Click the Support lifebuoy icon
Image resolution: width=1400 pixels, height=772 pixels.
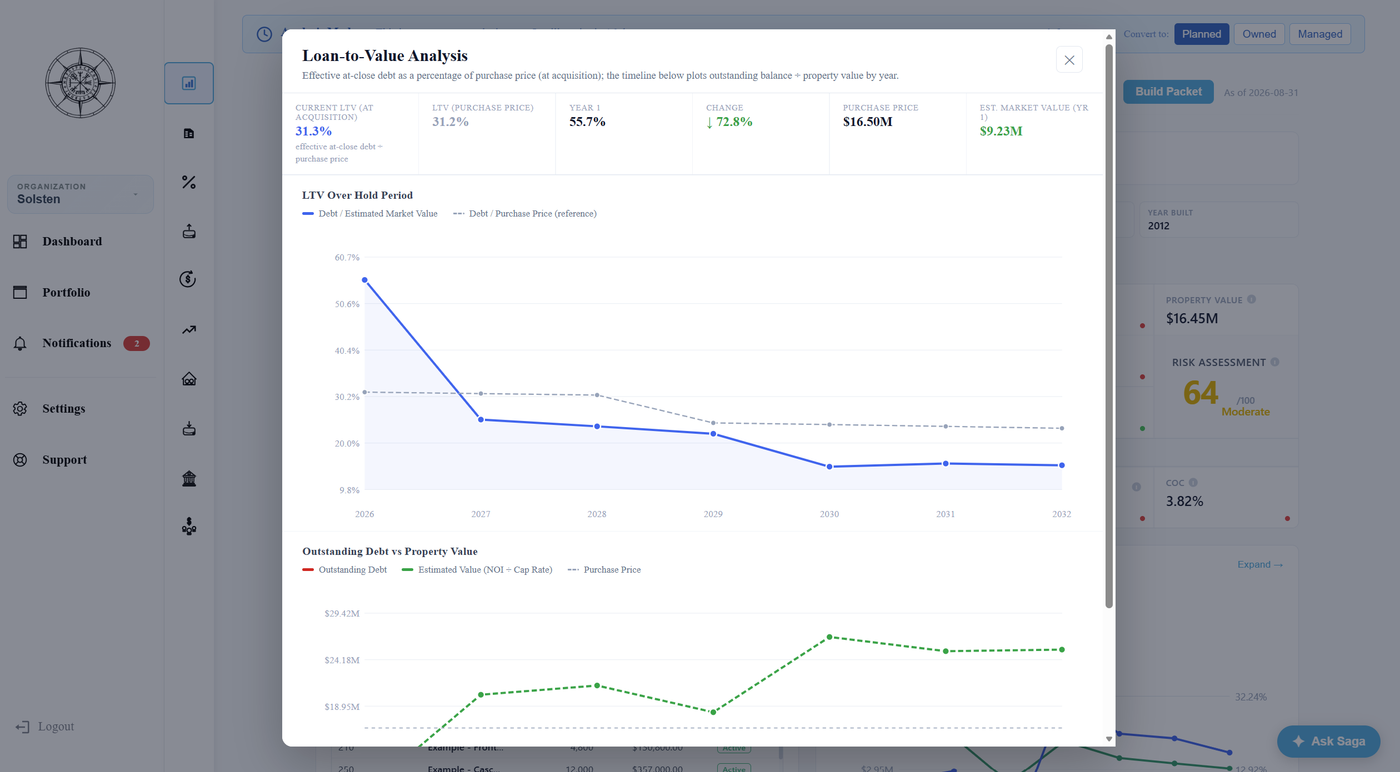pyautogui.click(x=20, y=460)
